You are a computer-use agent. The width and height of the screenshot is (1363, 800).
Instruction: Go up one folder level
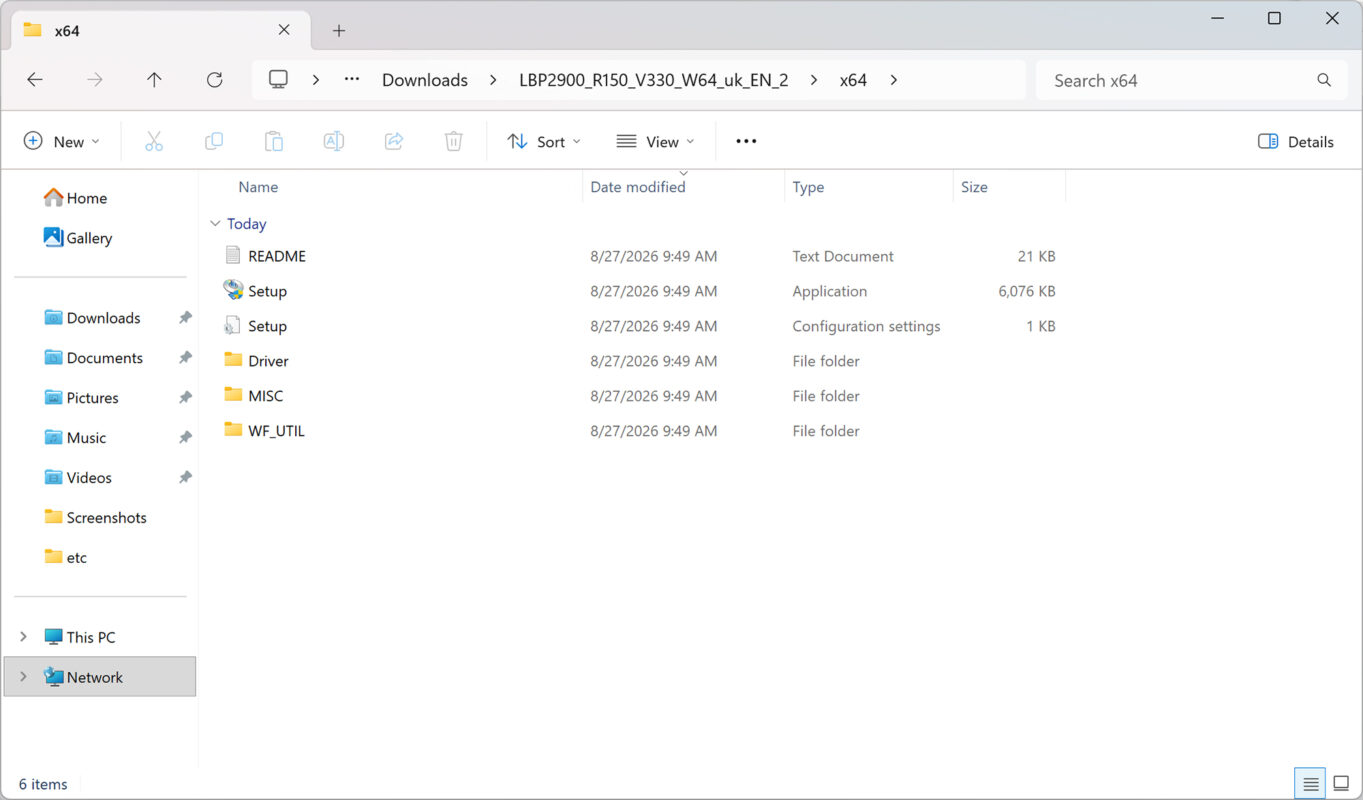(x=154, y=80)
